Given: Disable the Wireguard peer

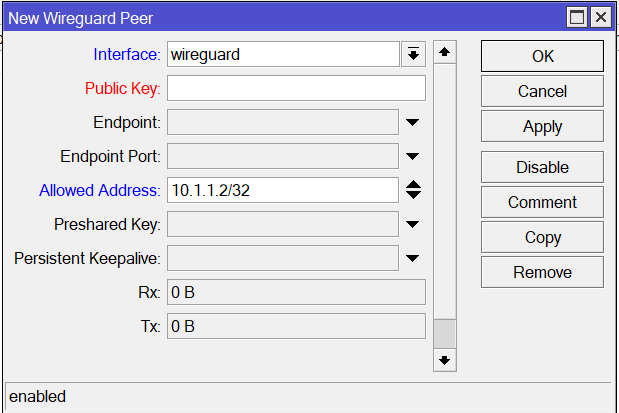Looking at the screenshot, I should coord(542,167).
